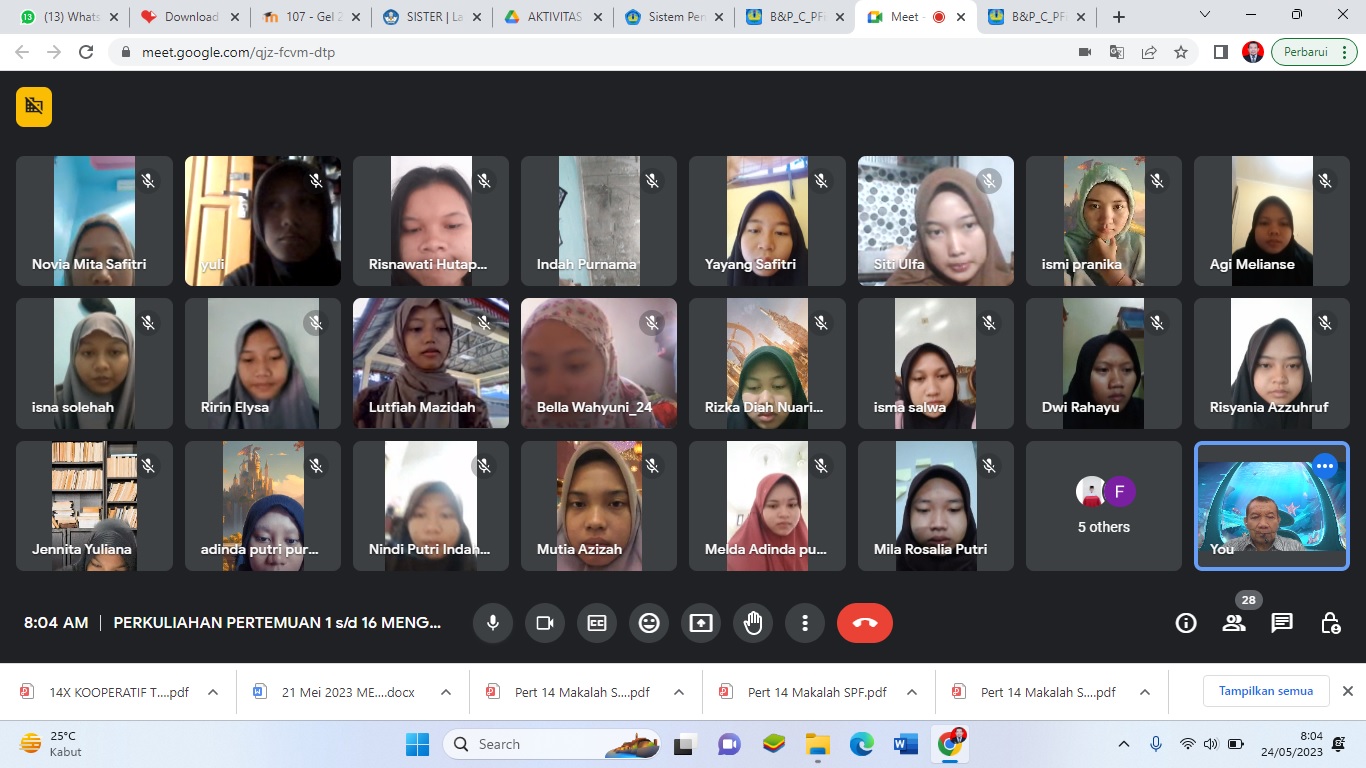Show the participants people panel

point(1234,623)
